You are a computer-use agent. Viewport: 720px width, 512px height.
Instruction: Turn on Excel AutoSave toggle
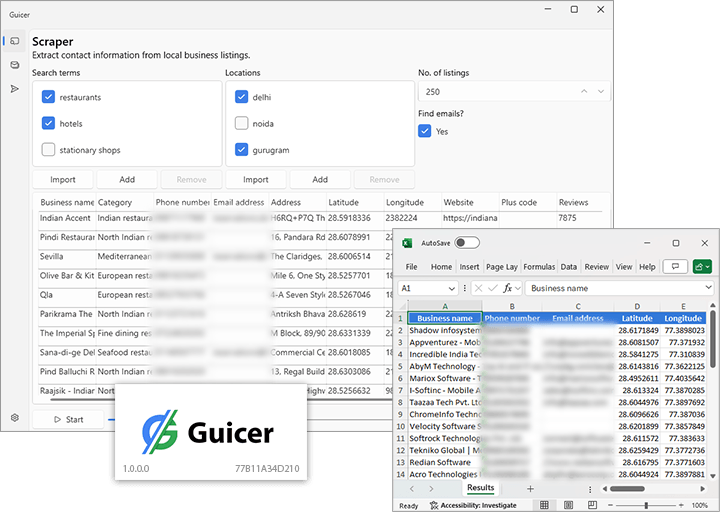pyautogui.click(x=466, y=243)
